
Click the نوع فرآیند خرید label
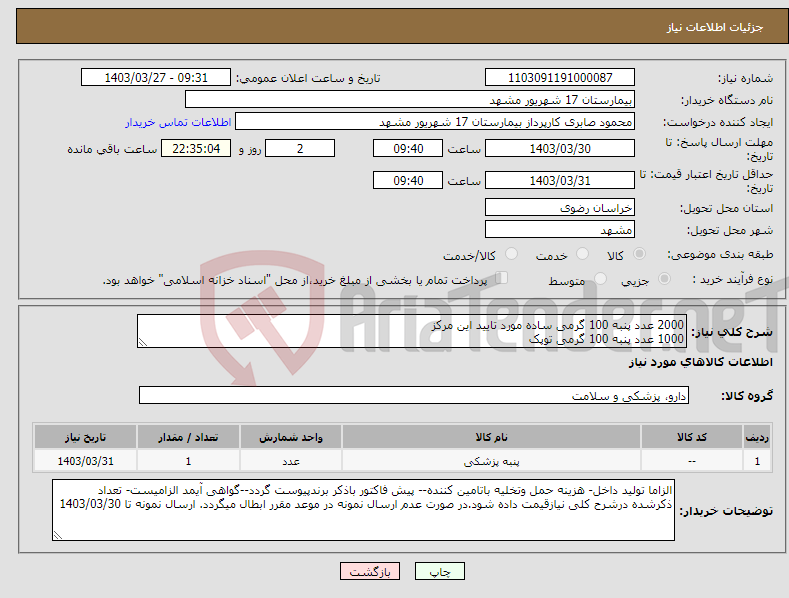(733, 279)
